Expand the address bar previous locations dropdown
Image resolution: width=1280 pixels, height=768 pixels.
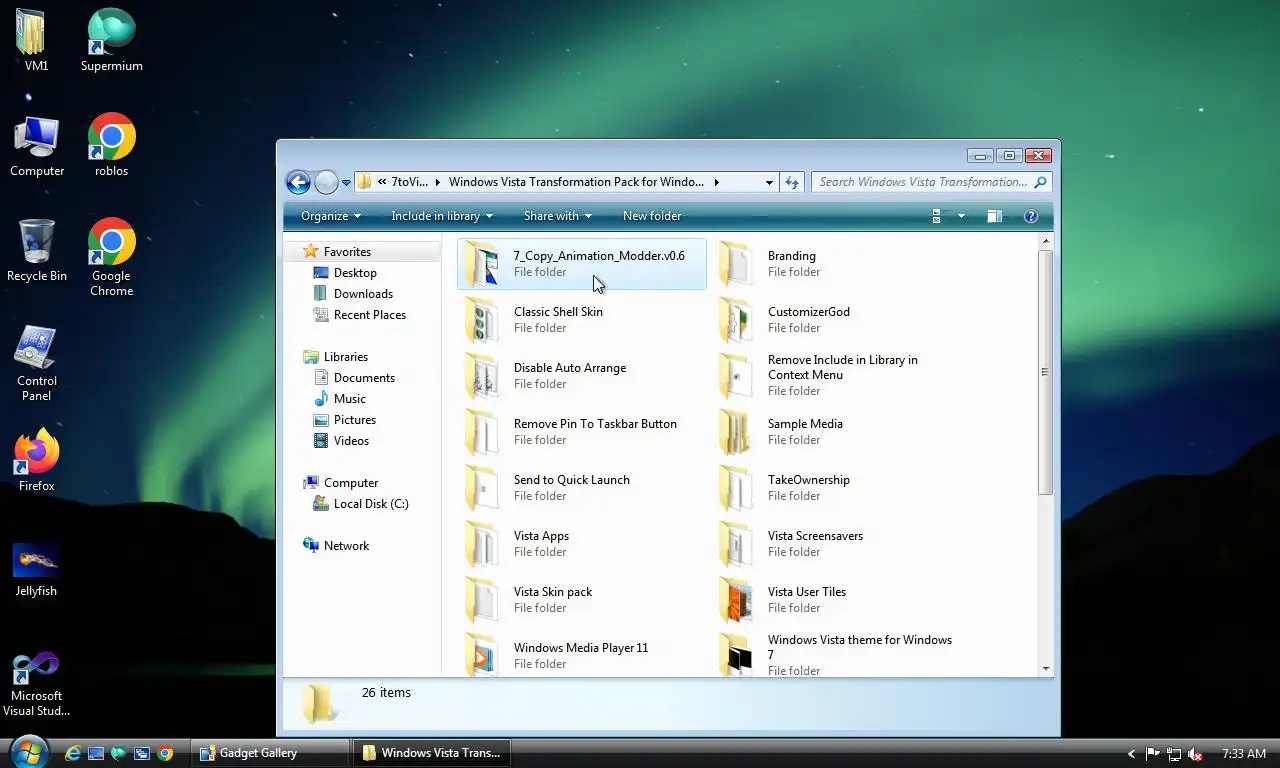click(x=768, y=182)
